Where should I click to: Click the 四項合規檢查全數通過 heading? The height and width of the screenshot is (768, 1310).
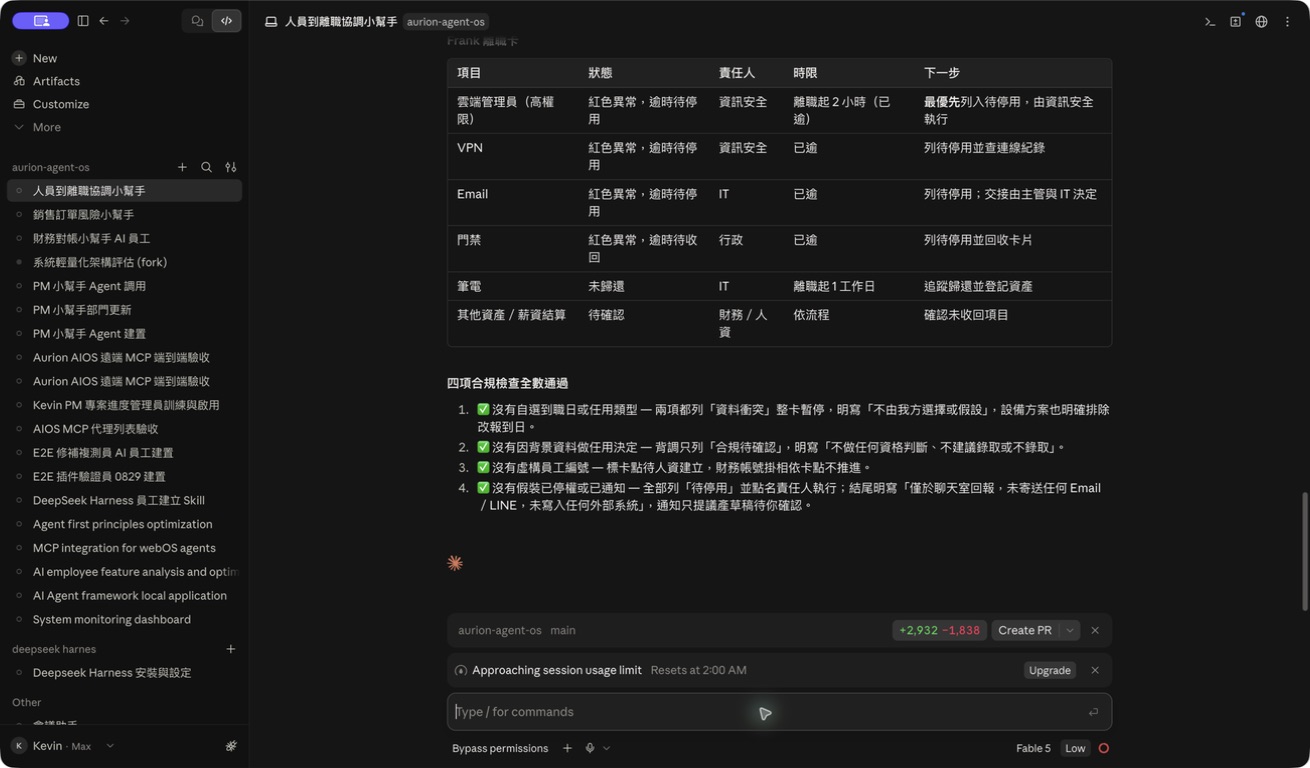(507, 383)
